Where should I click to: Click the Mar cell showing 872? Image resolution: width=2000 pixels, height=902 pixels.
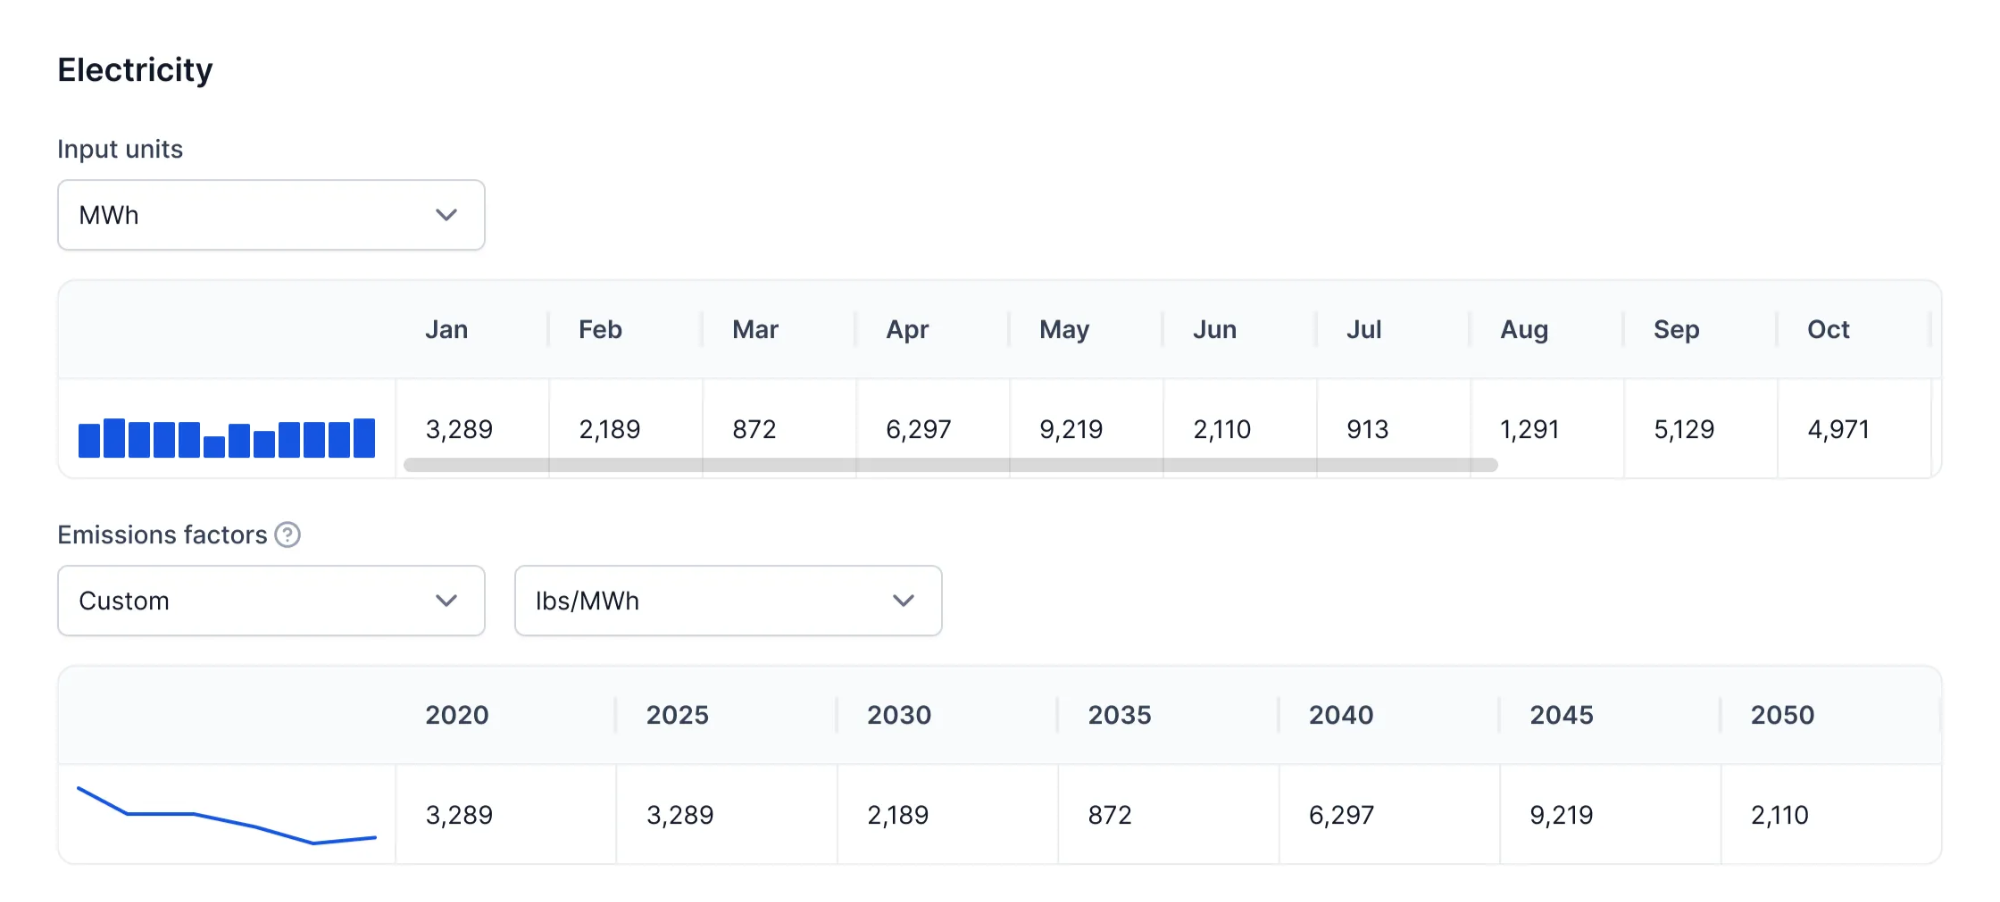pos(779,429)
